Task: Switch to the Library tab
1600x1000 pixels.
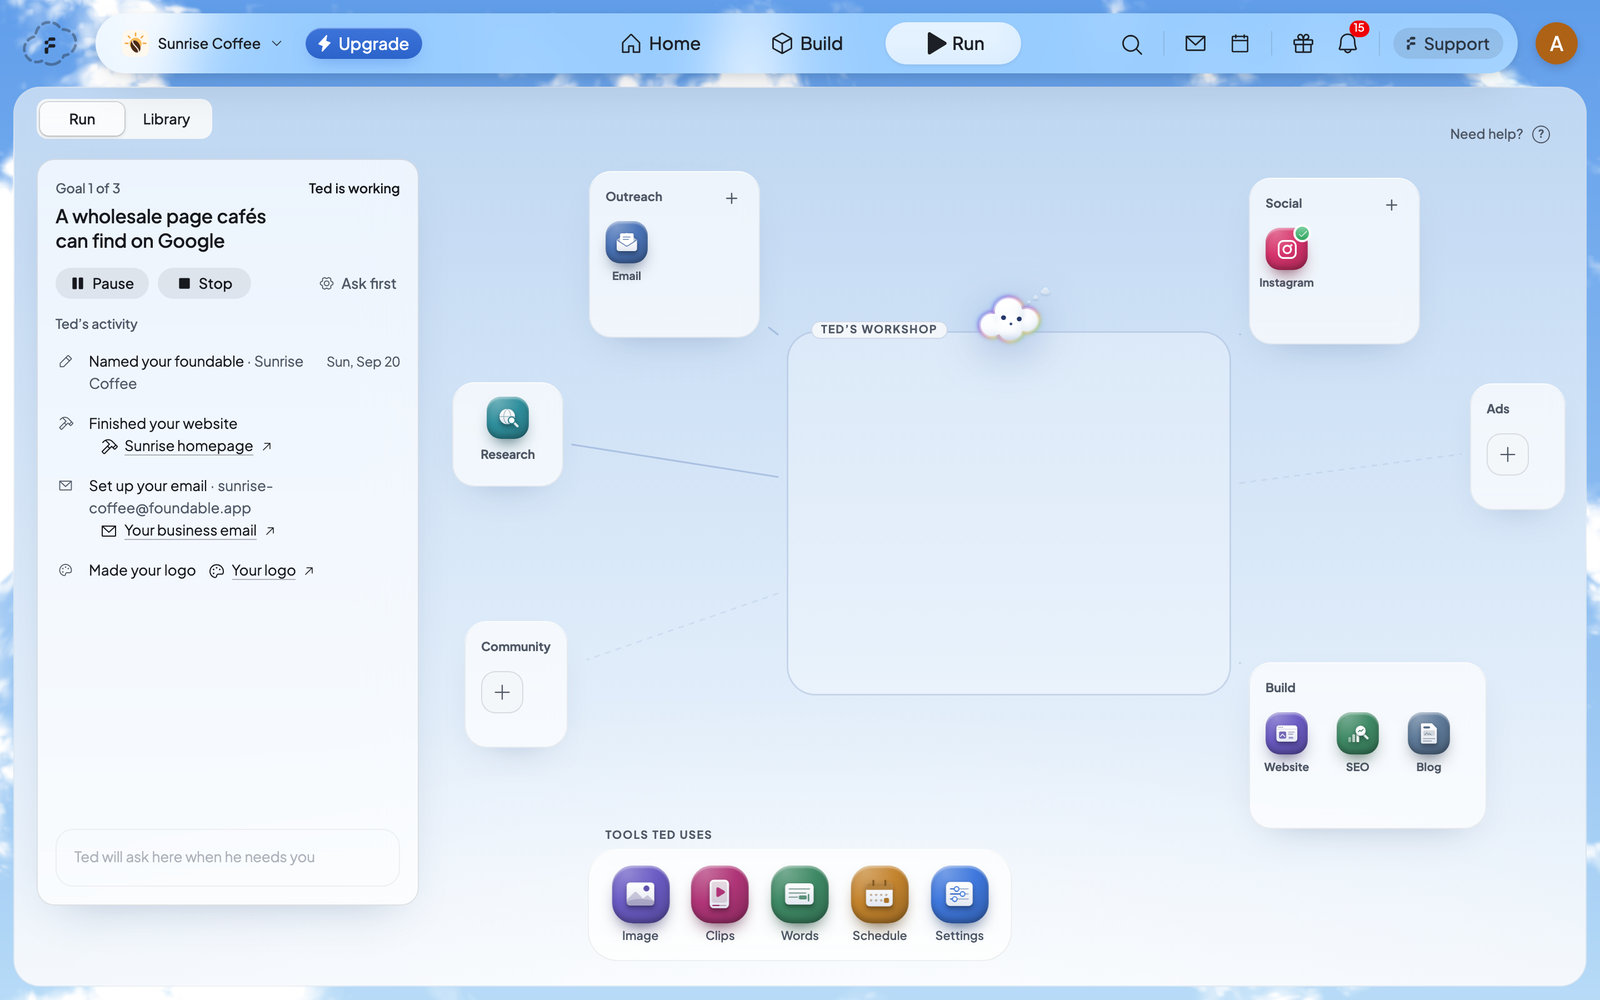Action: [x=166, y=119]
